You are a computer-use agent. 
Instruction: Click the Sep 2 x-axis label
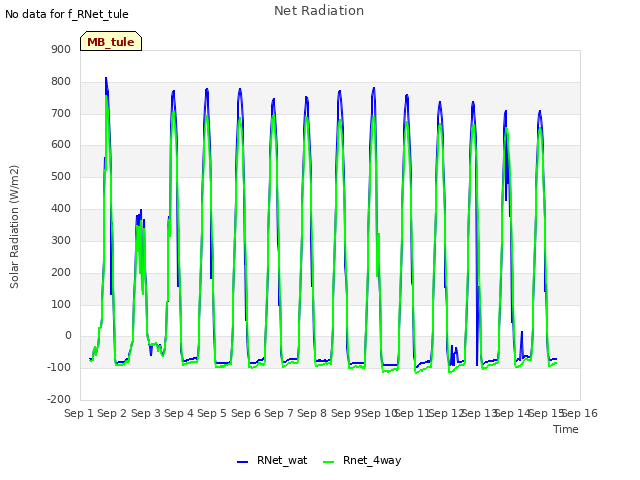[112, 413]
